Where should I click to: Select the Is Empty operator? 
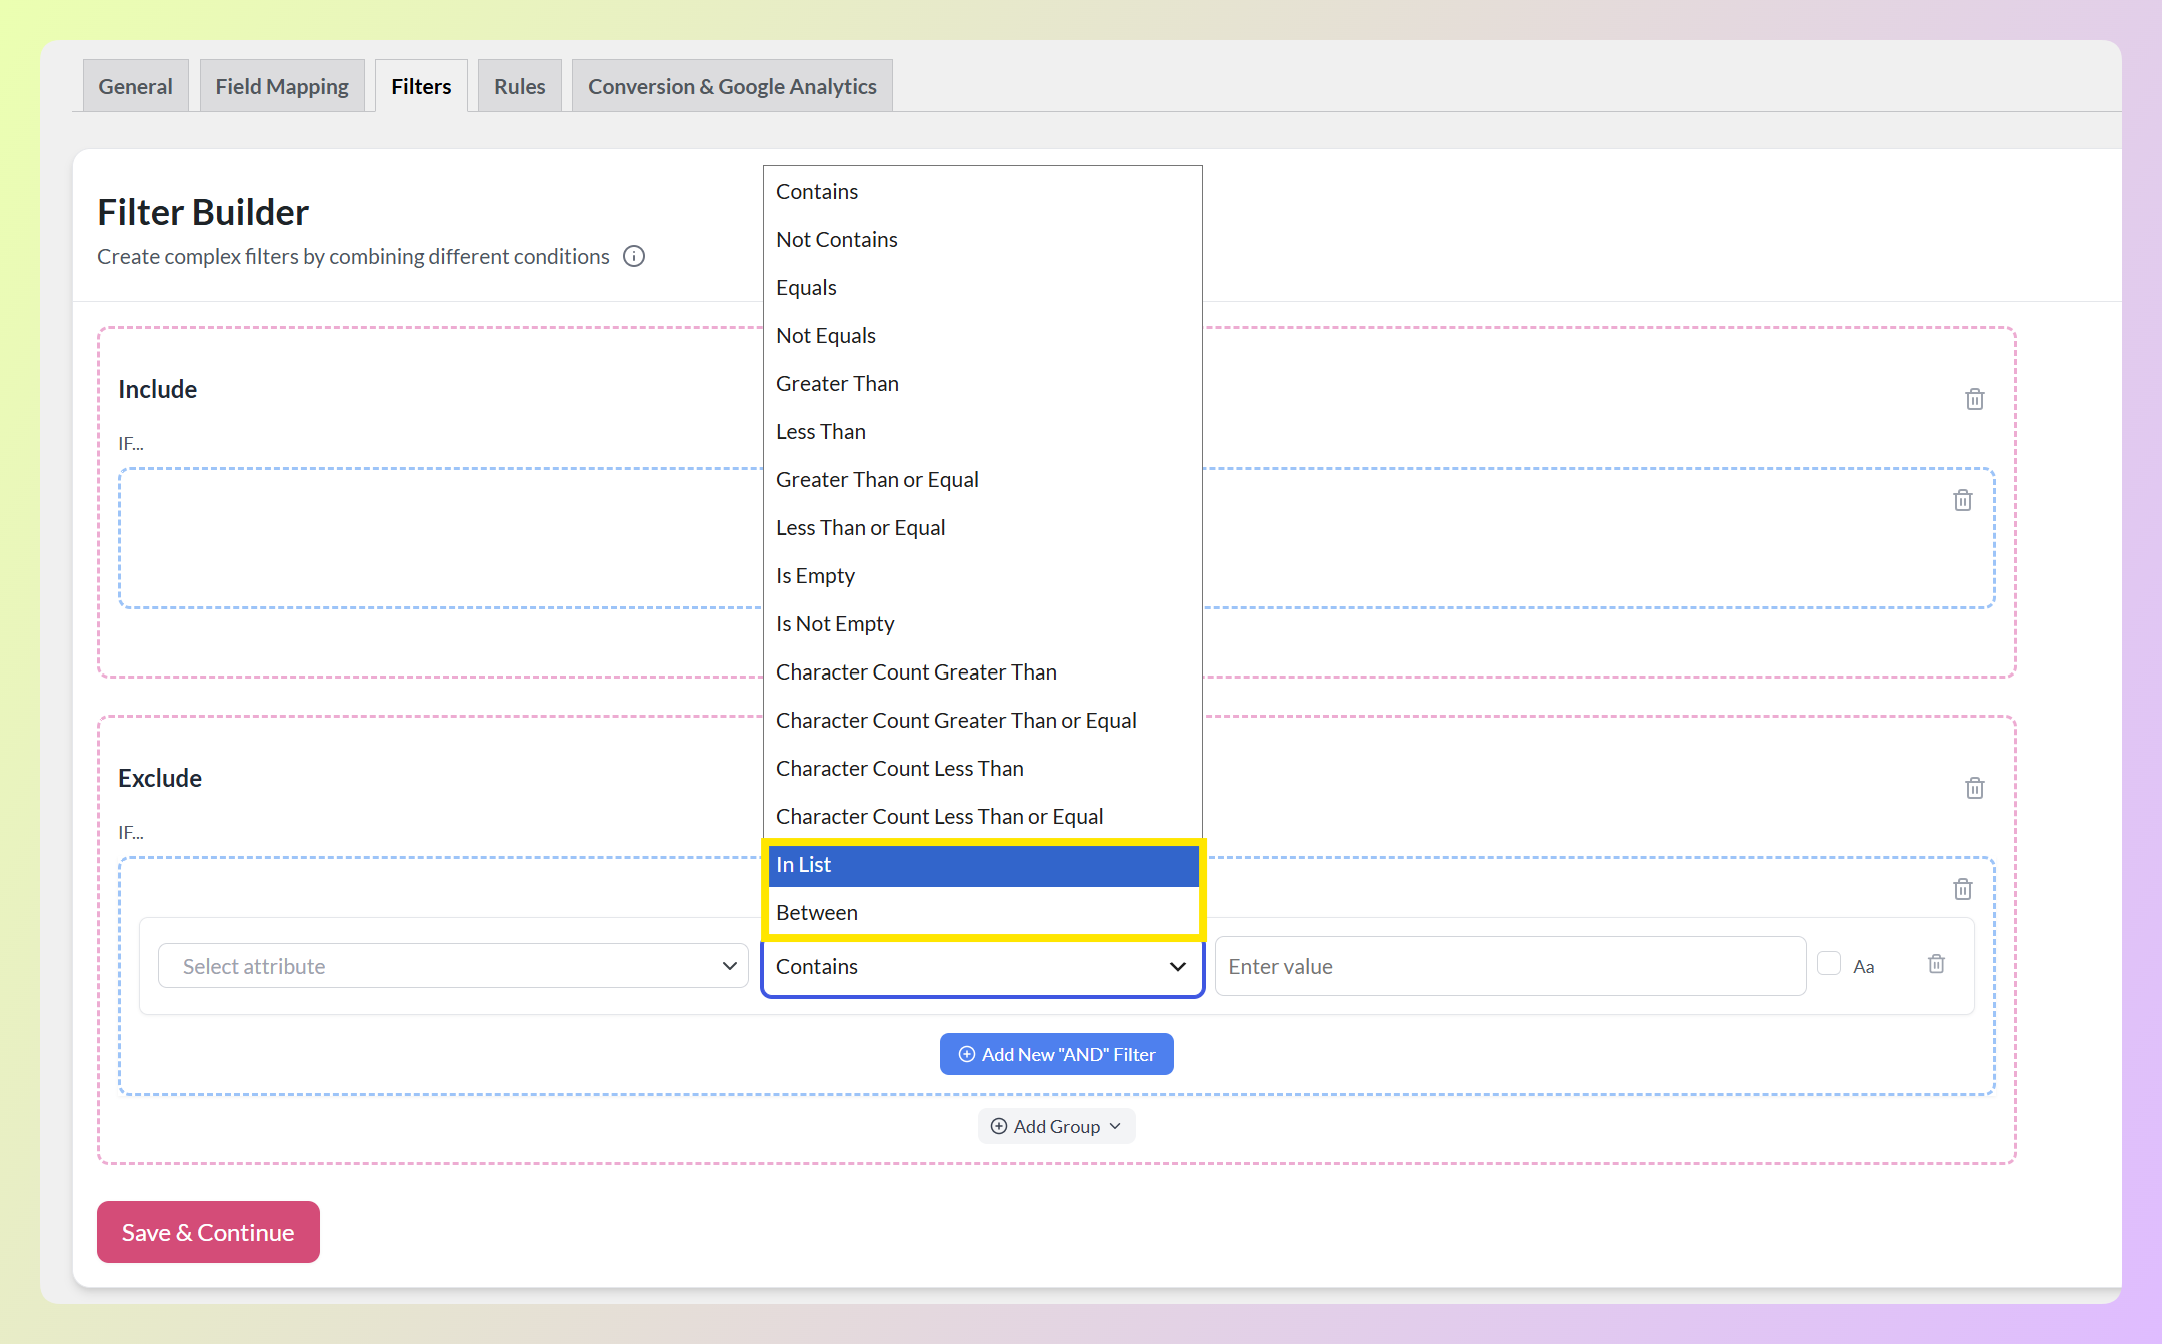982,575
